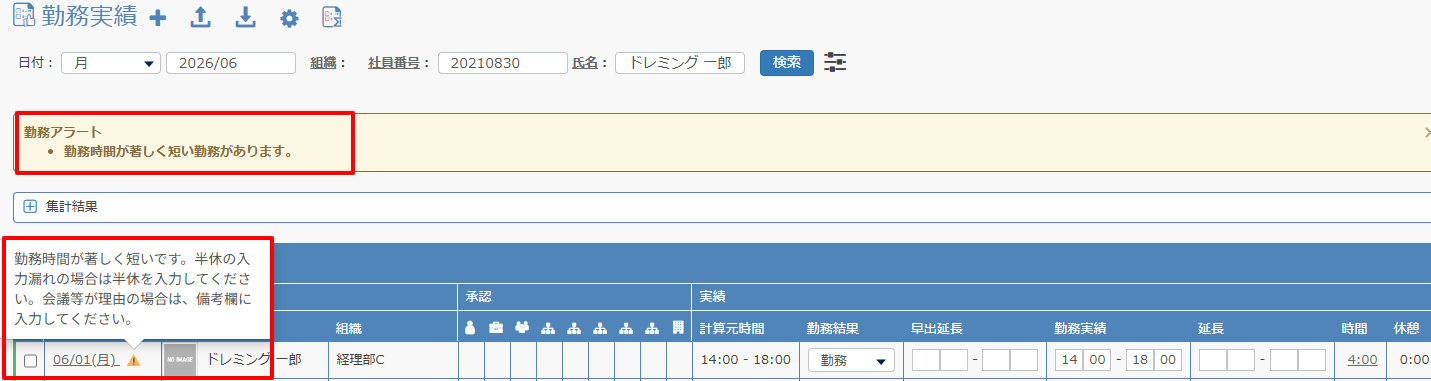This screenshot has width=1431, height=381.
Task: Tick the checkbox for the 06/01 row
Action: pyautogui.click(x=30, y=361)
